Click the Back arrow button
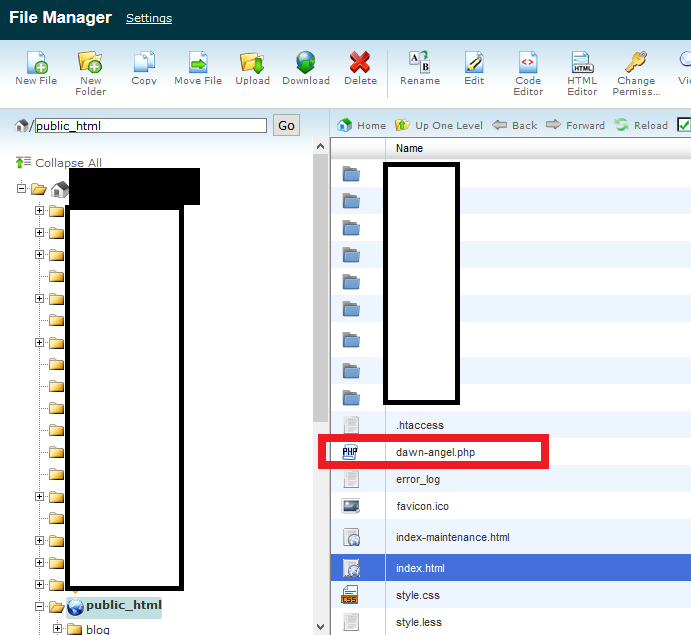Image resolution: width=691 pixels, height=635 pixels. [x=514, y=125]
